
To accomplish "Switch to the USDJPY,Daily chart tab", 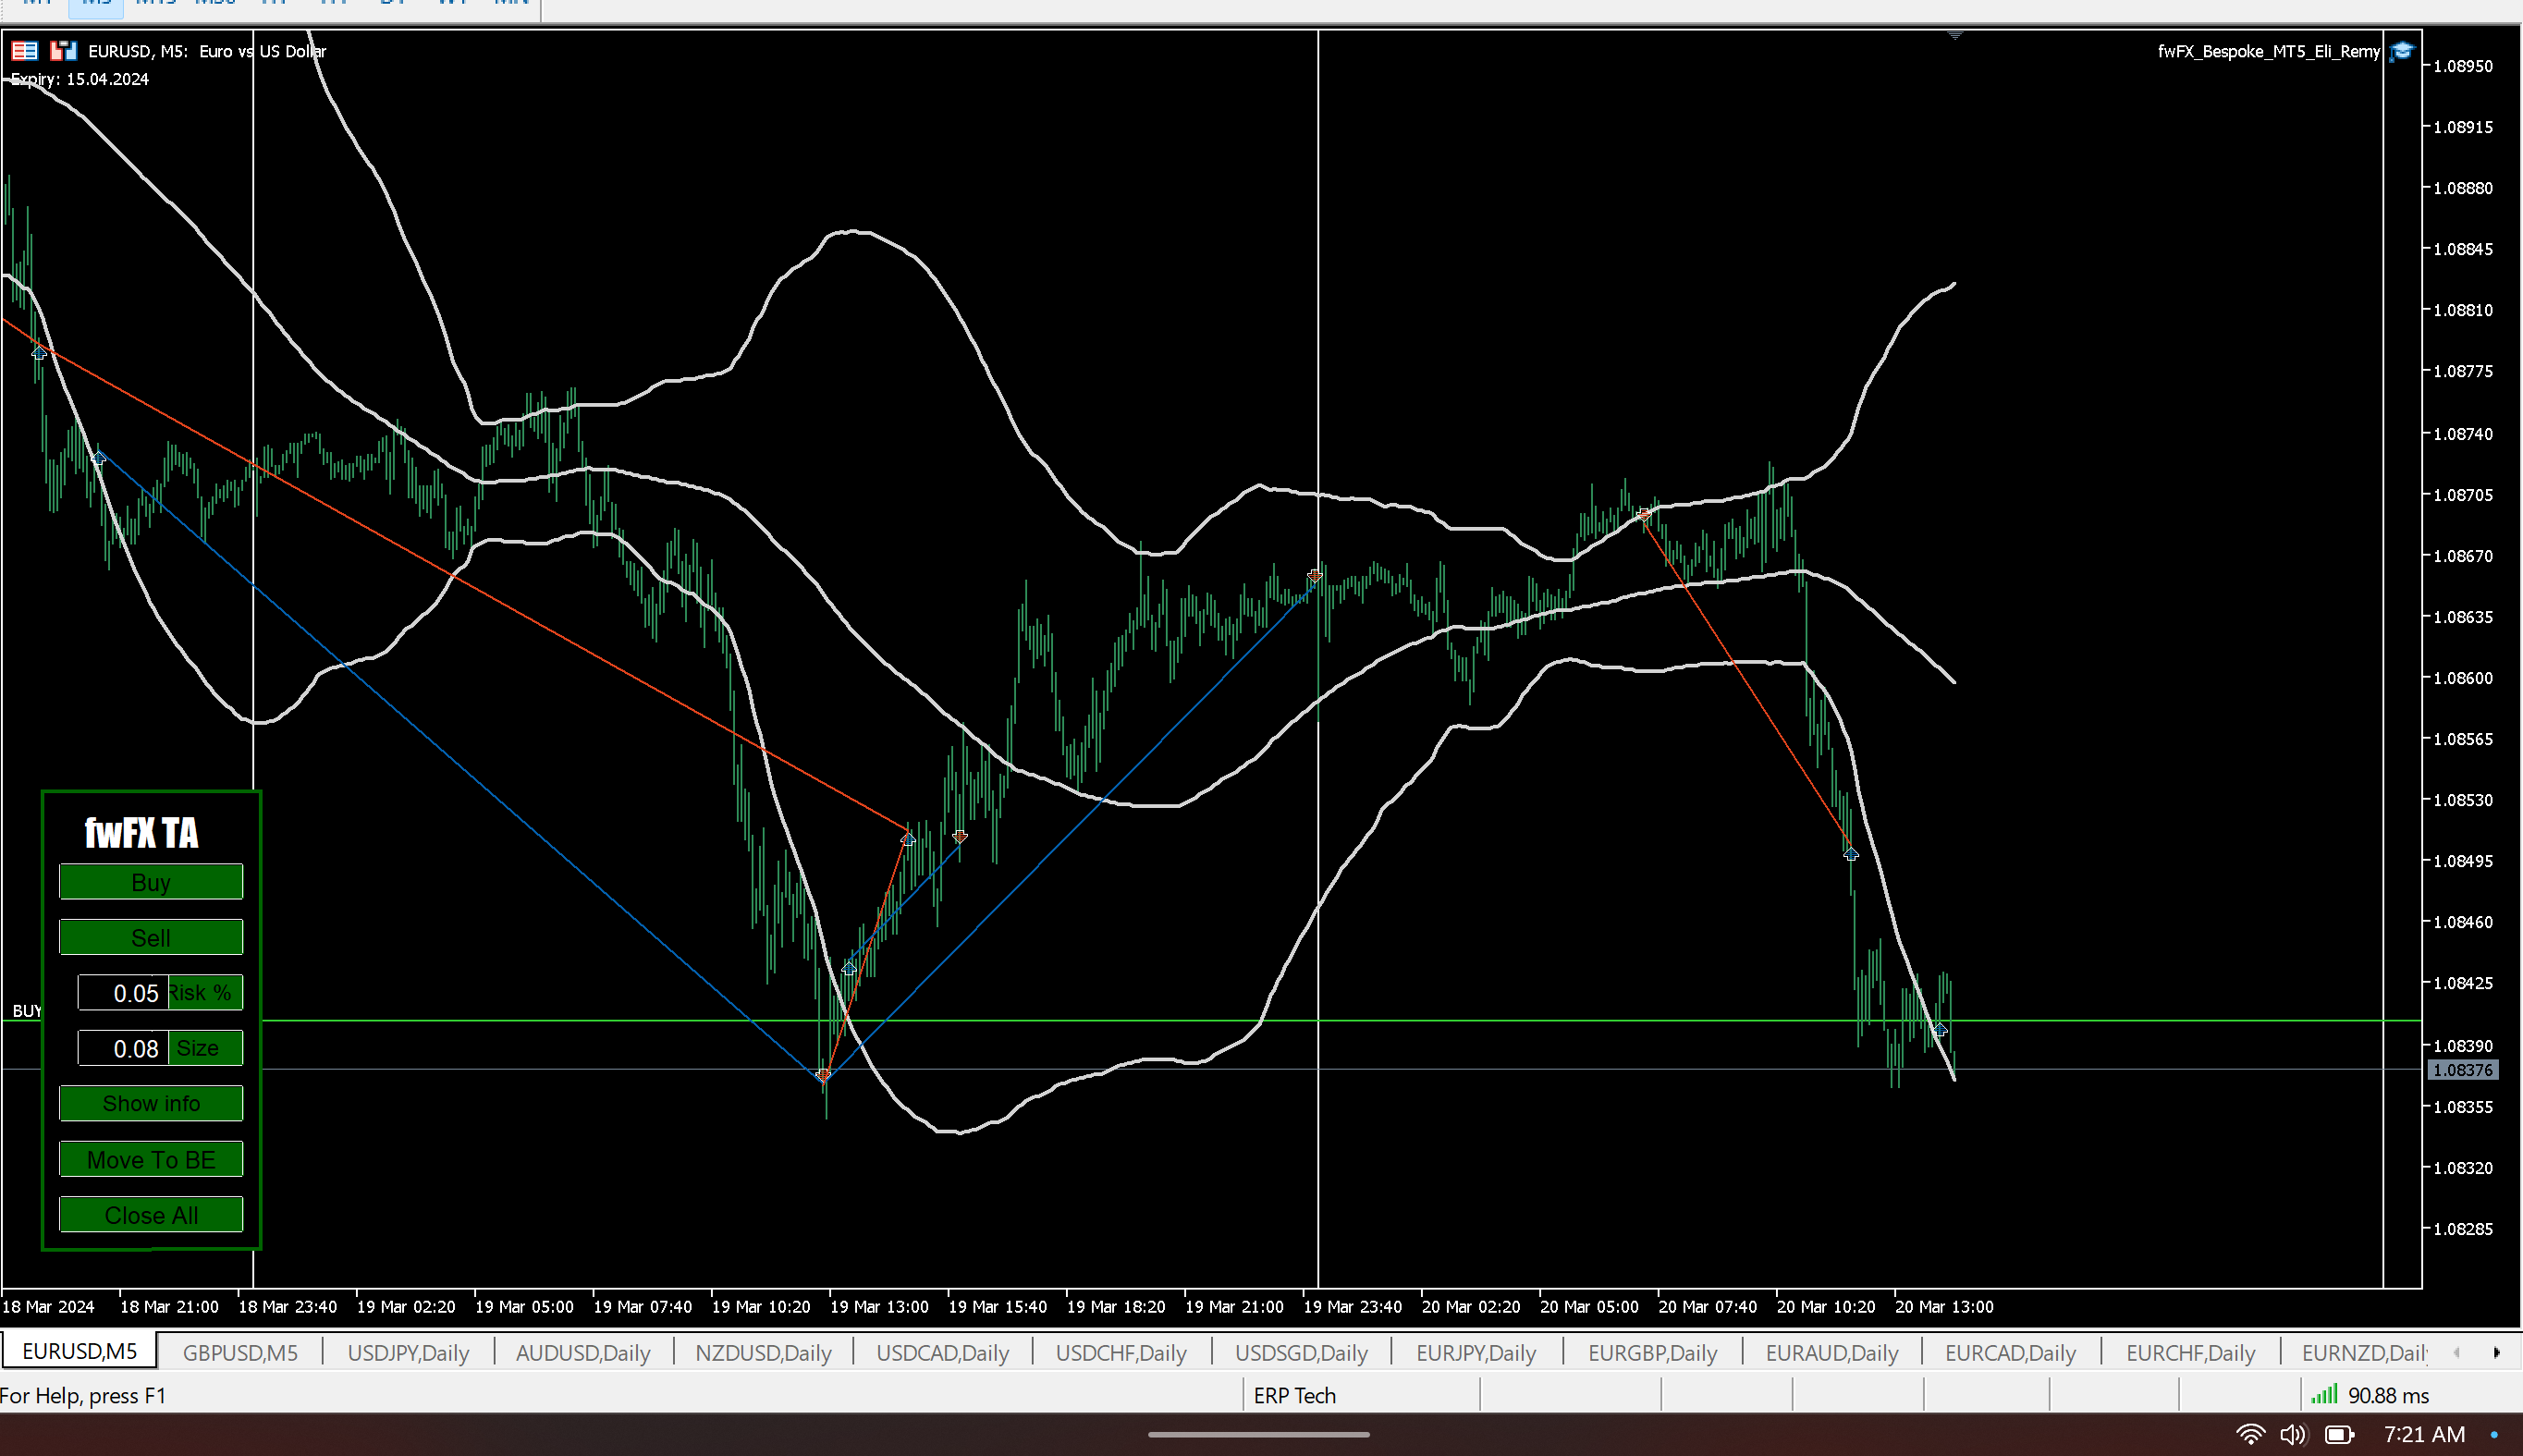I will (x=408, y=1352).
